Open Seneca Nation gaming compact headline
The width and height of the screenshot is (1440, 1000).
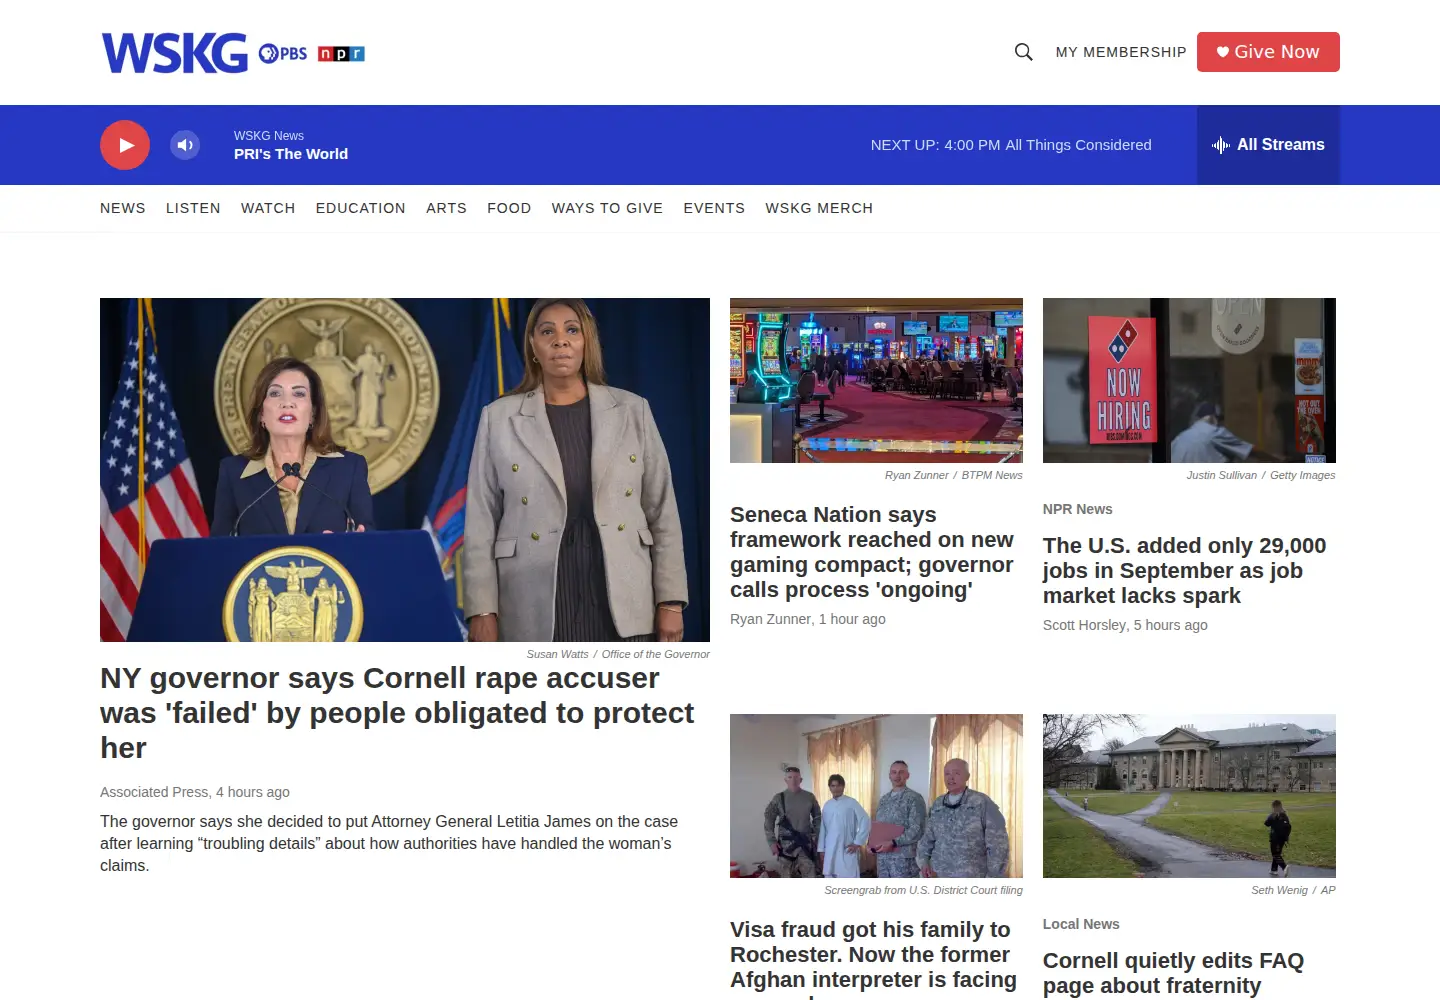pyautogui.click(x=872, y=552)
